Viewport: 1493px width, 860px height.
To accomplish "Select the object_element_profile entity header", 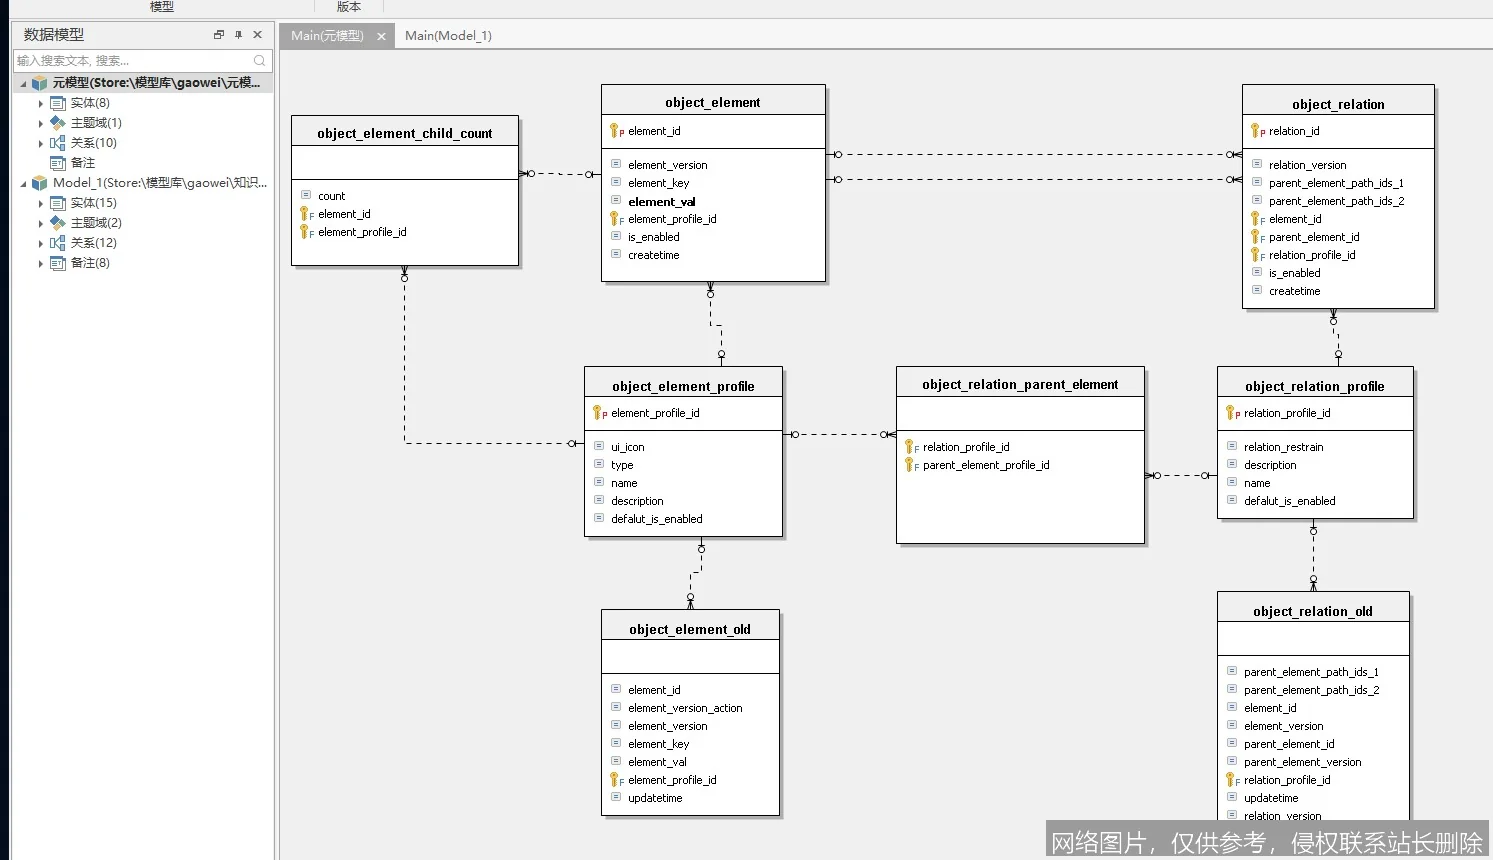I will tap(683, 386).
